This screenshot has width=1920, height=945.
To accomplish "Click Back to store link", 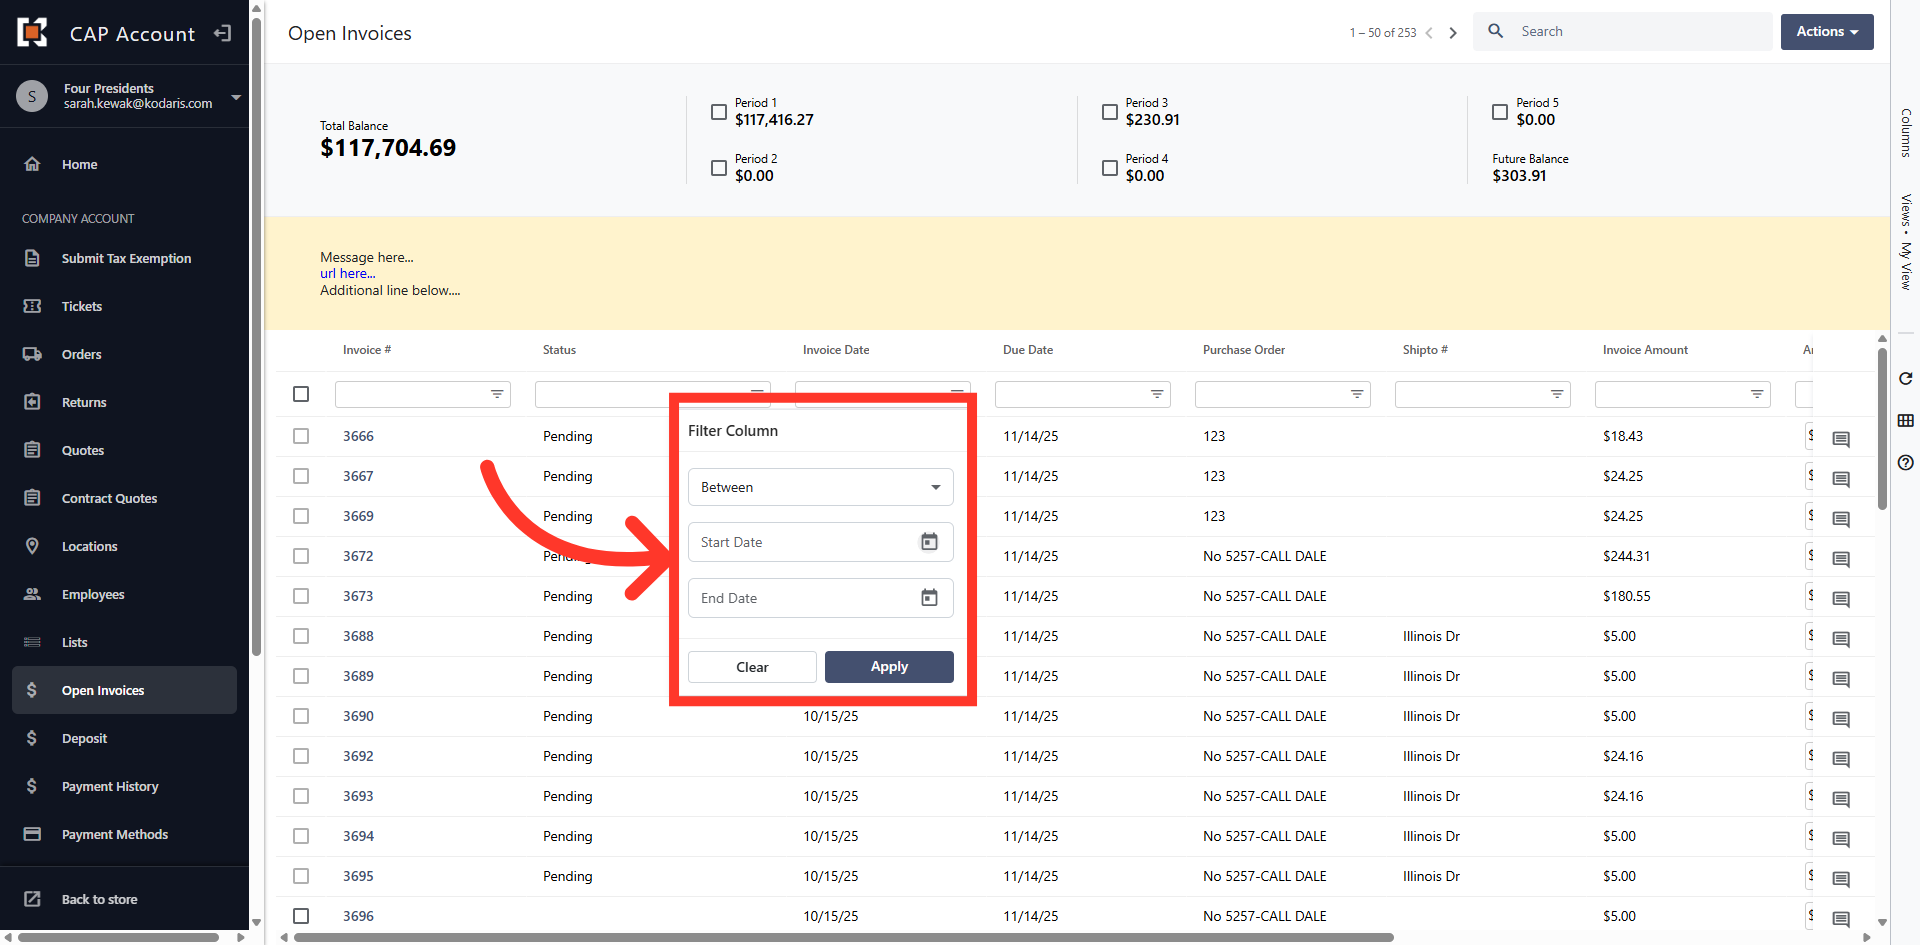I will coord(99,899).
